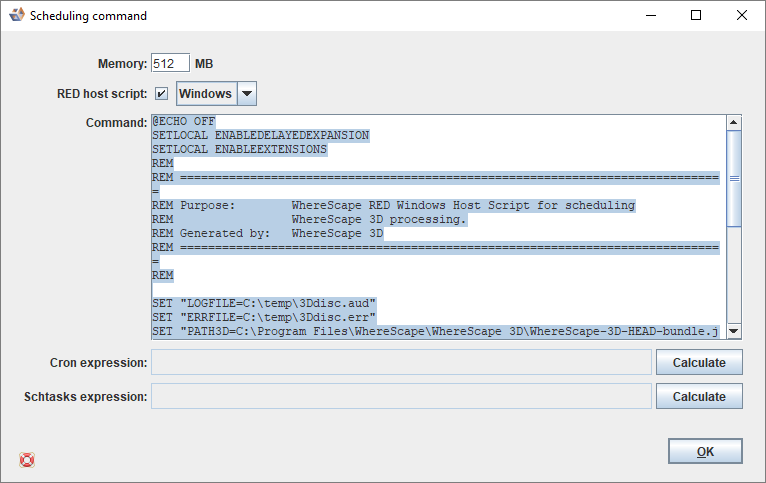
Task: Click the Scheduling command title bar icon
Action: point(16,16)
